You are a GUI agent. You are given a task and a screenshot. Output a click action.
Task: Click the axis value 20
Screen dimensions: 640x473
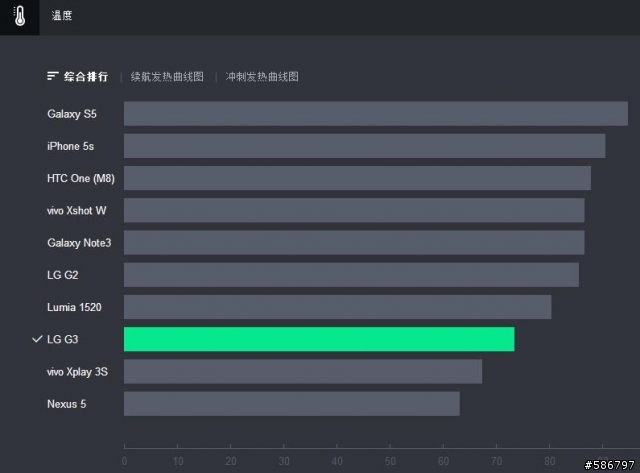point(231,461)
